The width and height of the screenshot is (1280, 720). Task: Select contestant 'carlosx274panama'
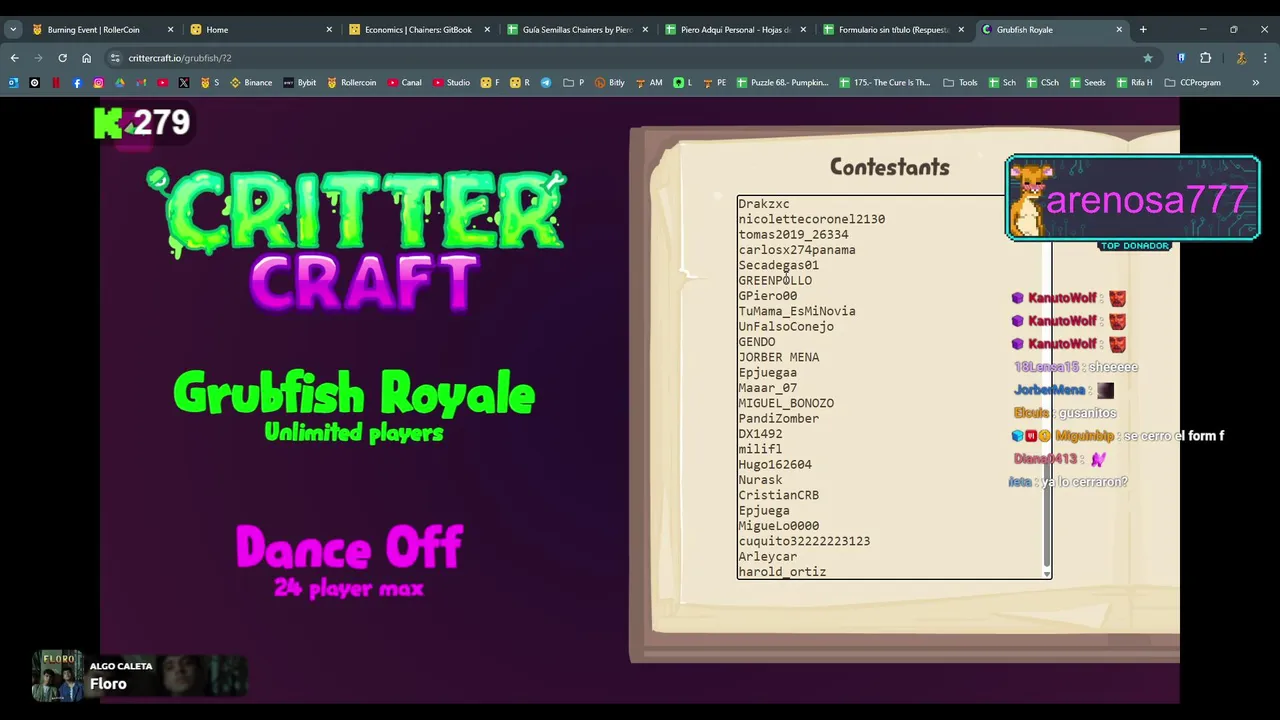tap(797, 250)
